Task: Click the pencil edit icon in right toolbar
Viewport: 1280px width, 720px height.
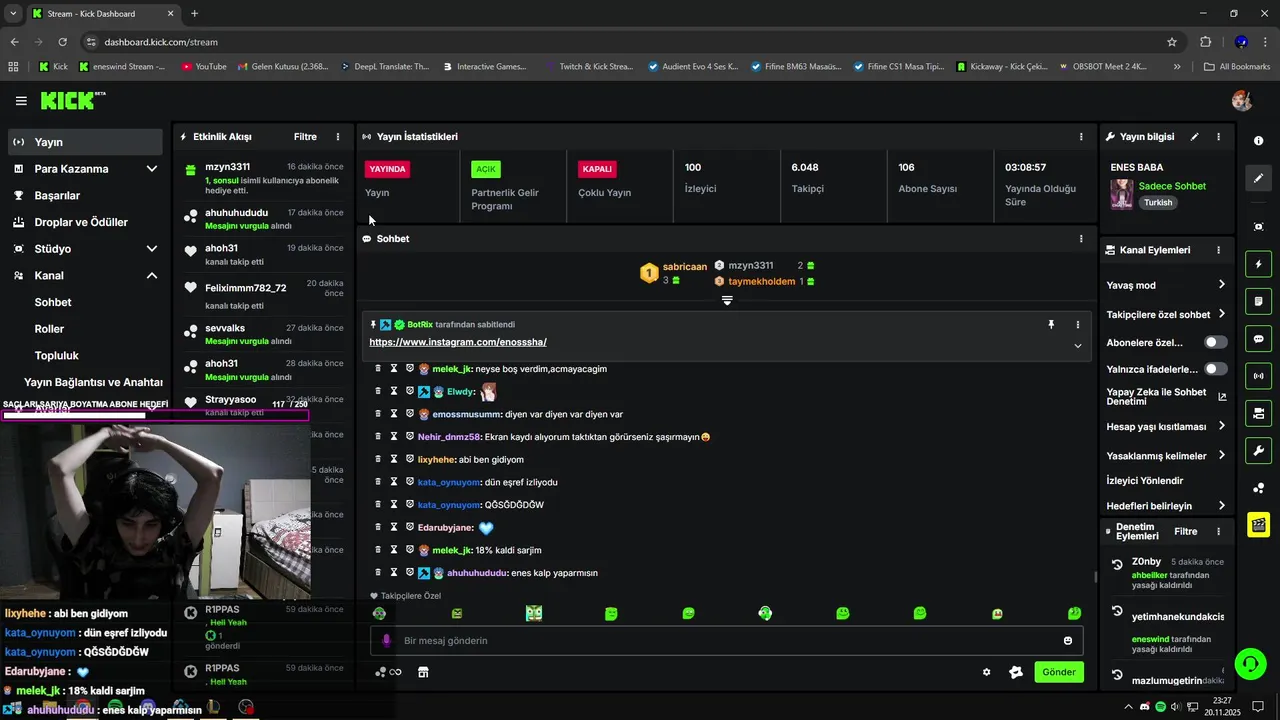Action: click(x=1258, y=178)
